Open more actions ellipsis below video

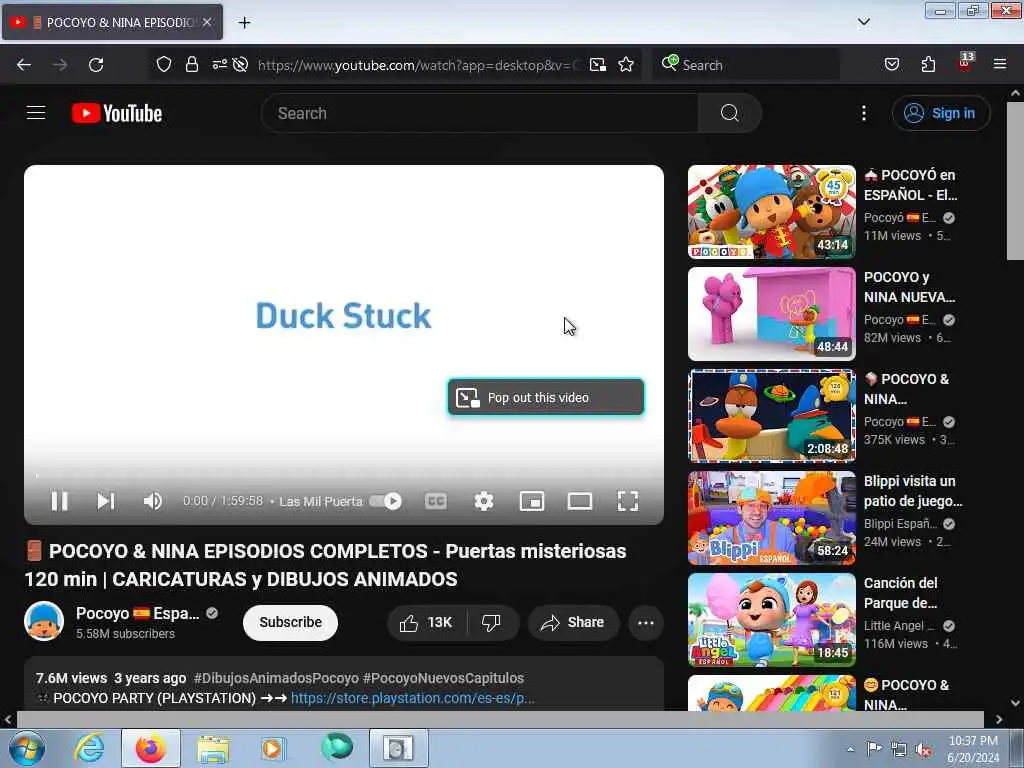(x=646, y=622)
